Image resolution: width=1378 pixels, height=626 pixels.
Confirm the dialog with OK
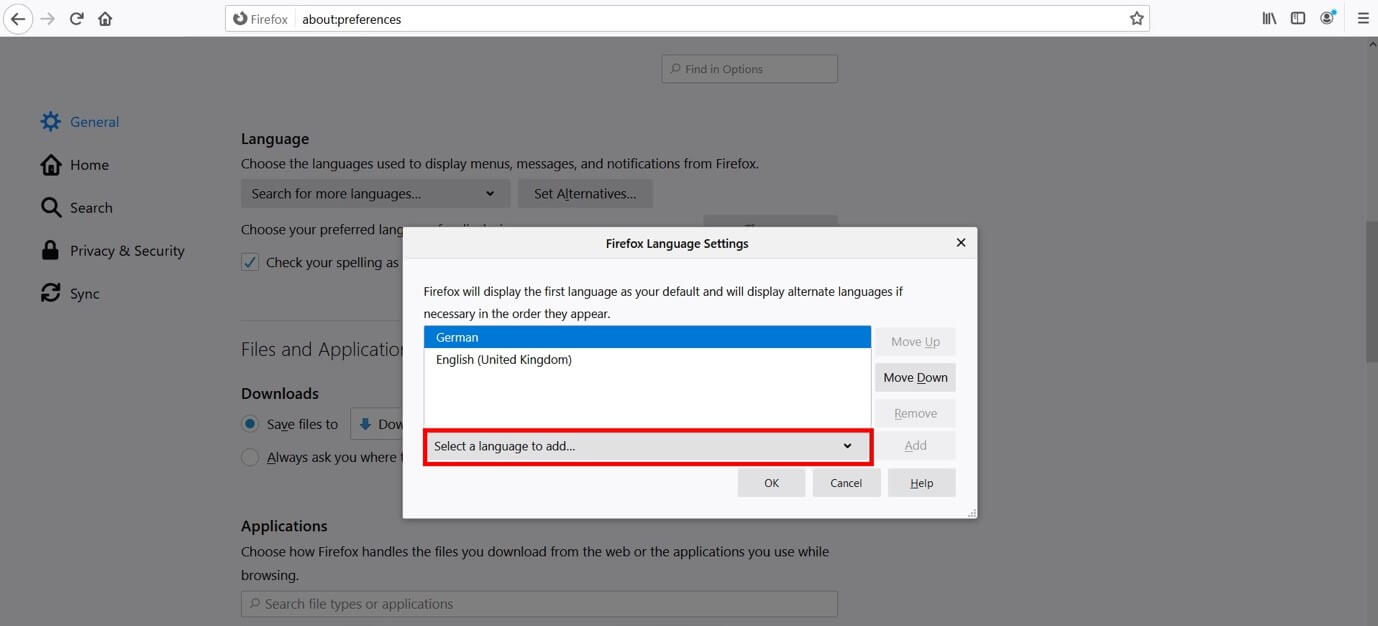771,483
